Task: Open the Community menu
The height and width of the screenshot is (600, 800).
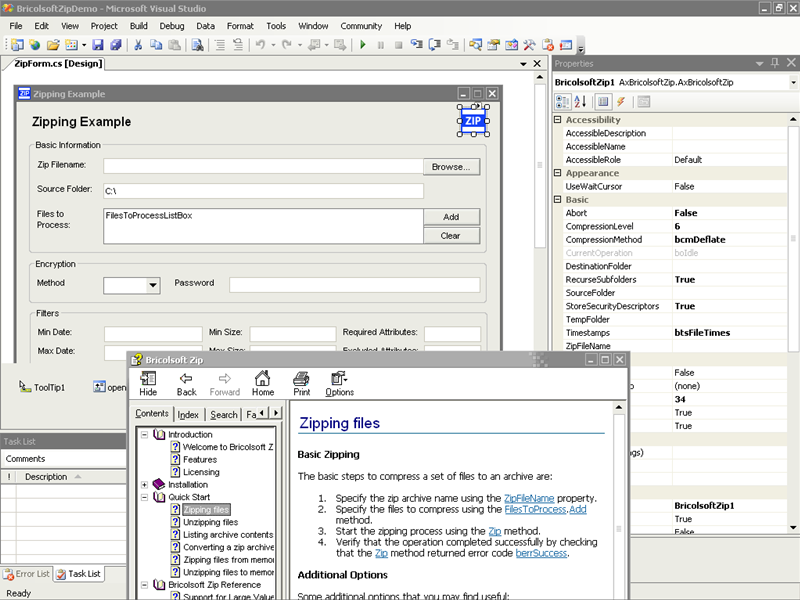Action: (361, 26)
